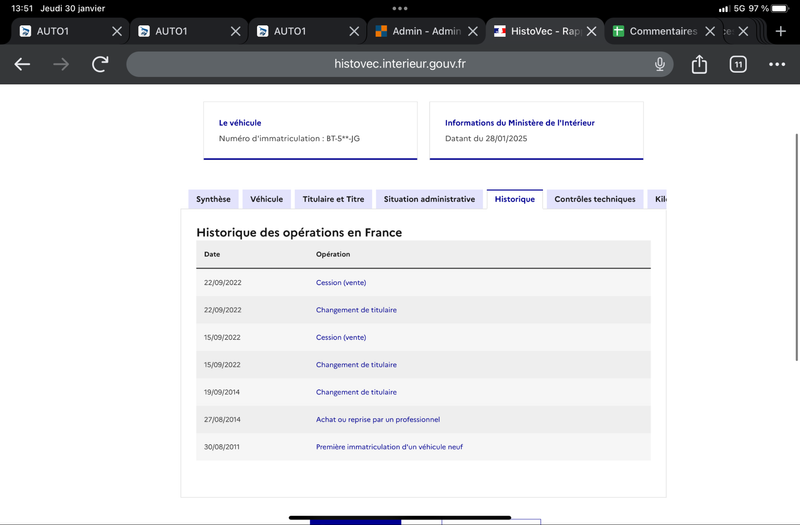Click the page vertical scrollbar

point(796,247)
